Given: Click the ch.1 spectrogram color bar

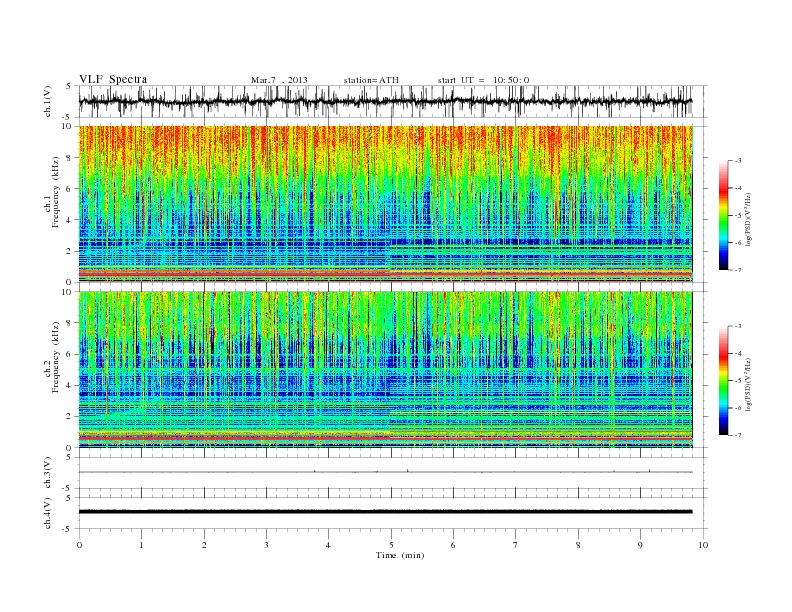Looking at the screenshot, I should click(x=723, y=216).
